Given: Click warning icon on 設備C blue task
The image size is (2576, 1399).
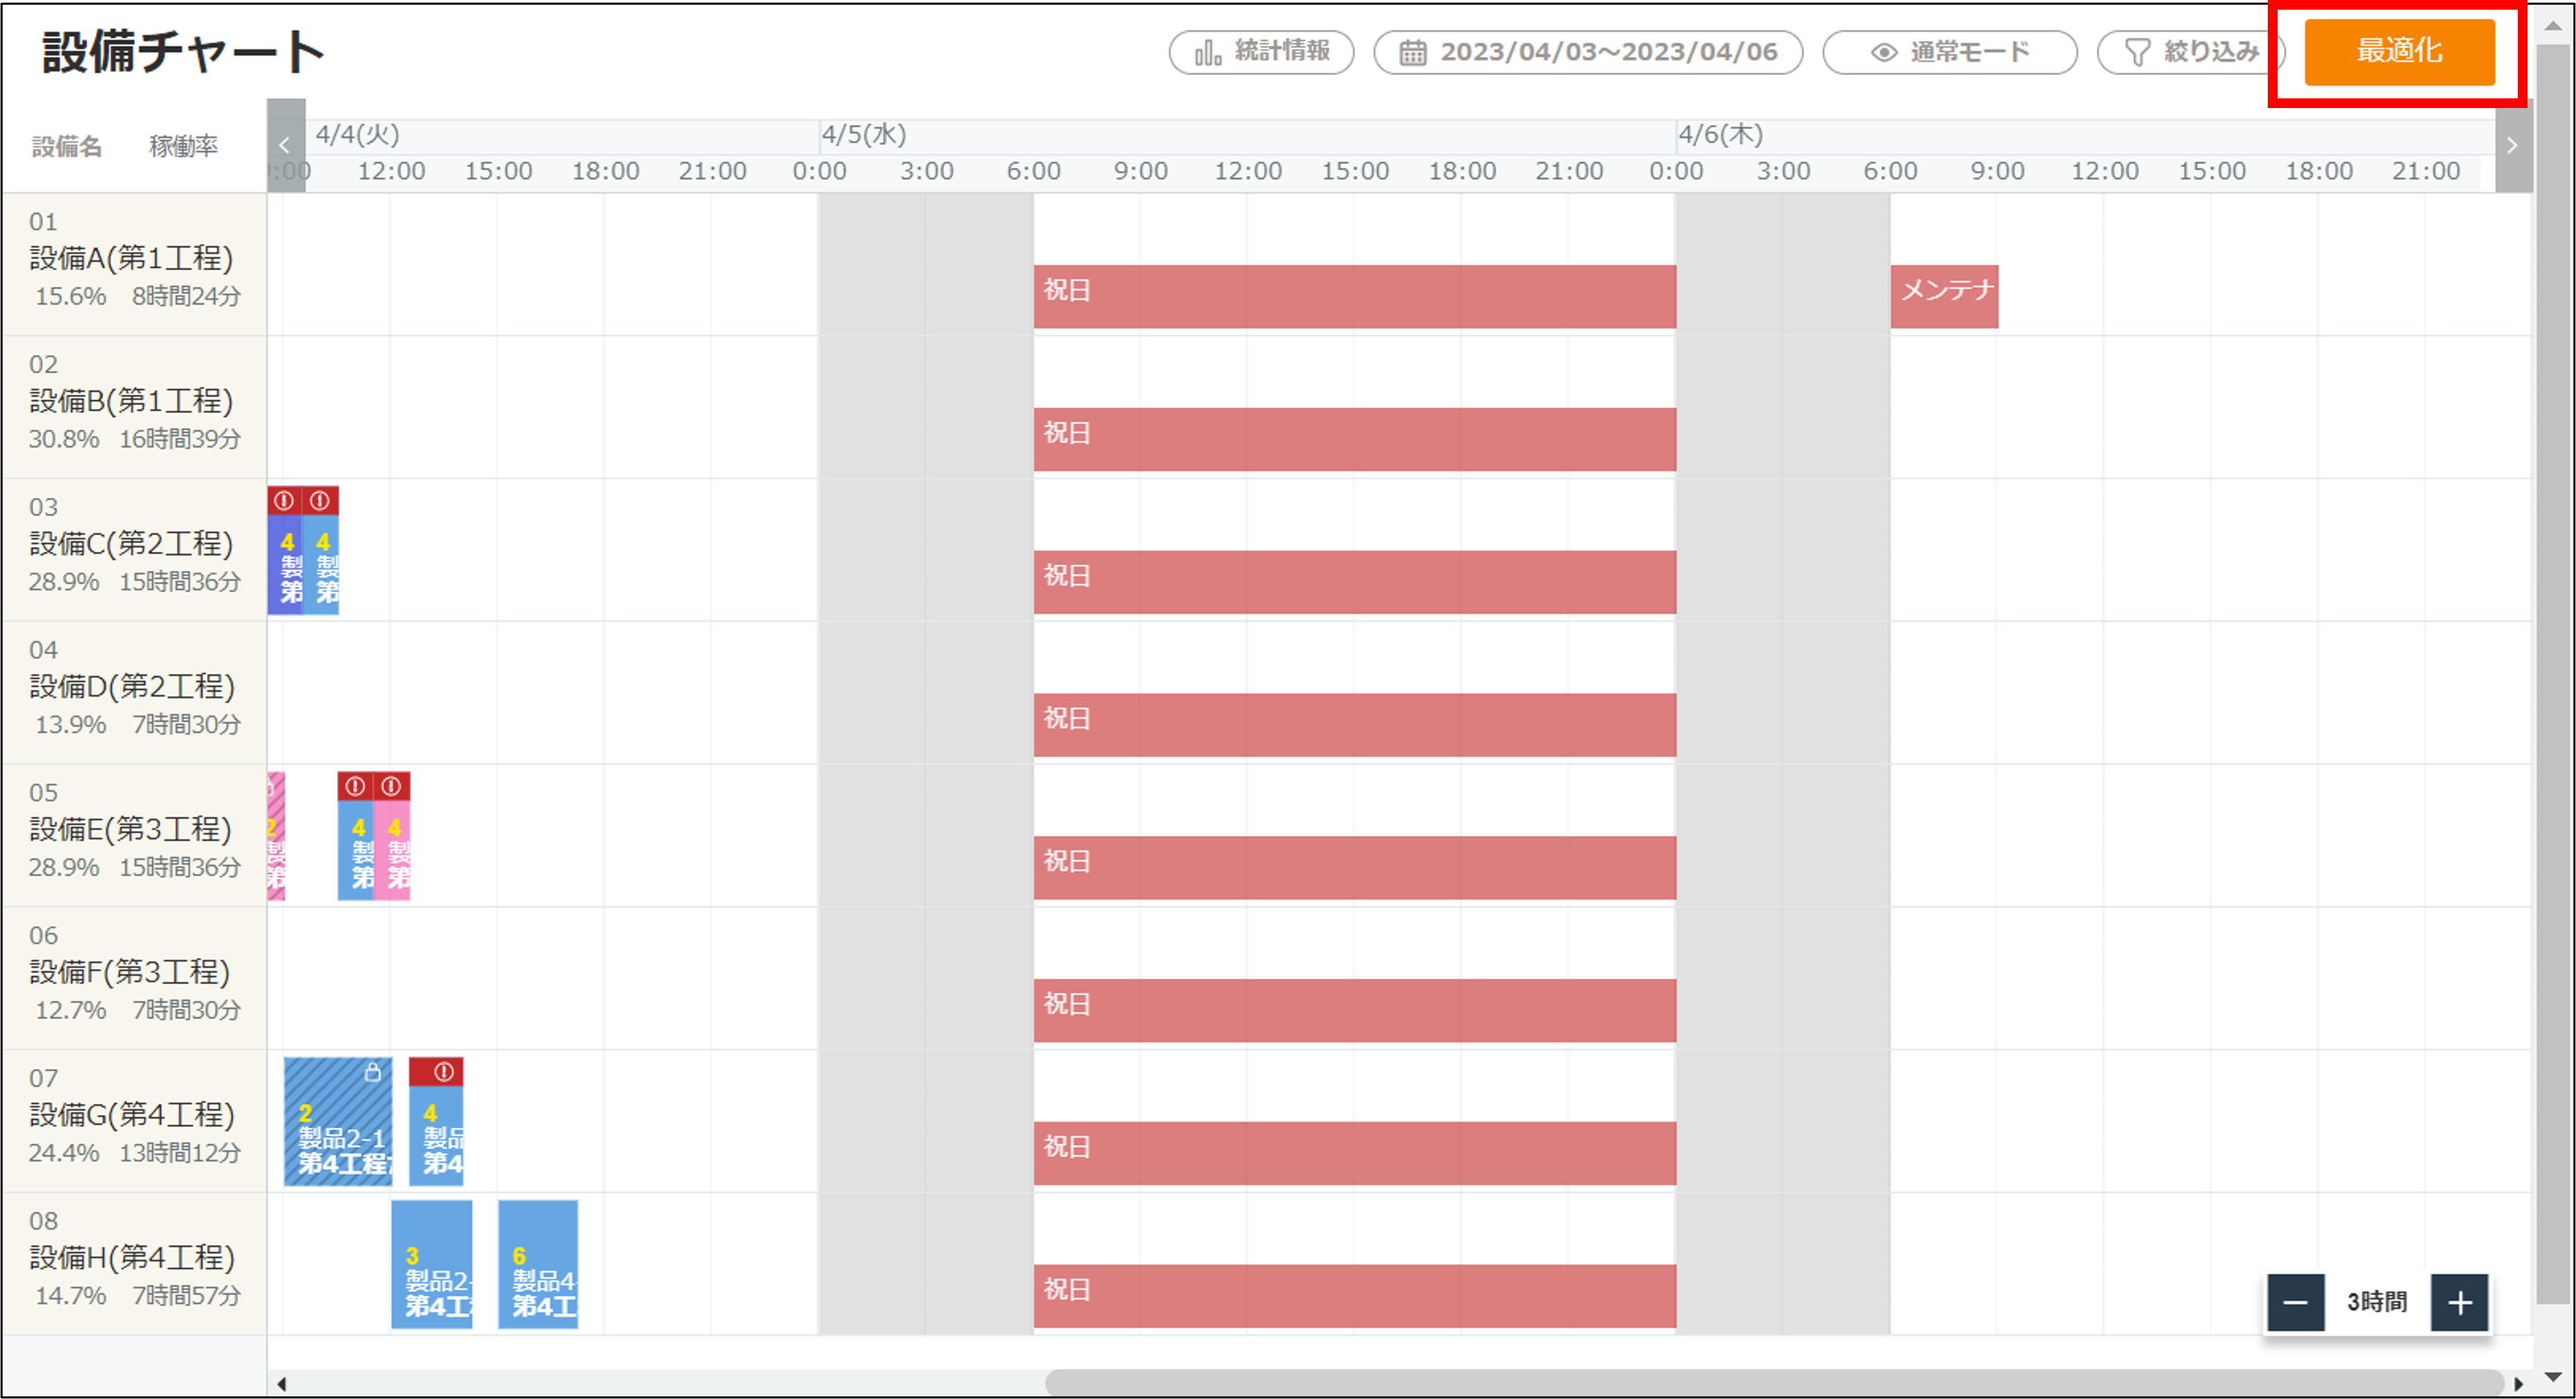Looking at the screenshot, I should pyautogui.click(x=320, y=500).
